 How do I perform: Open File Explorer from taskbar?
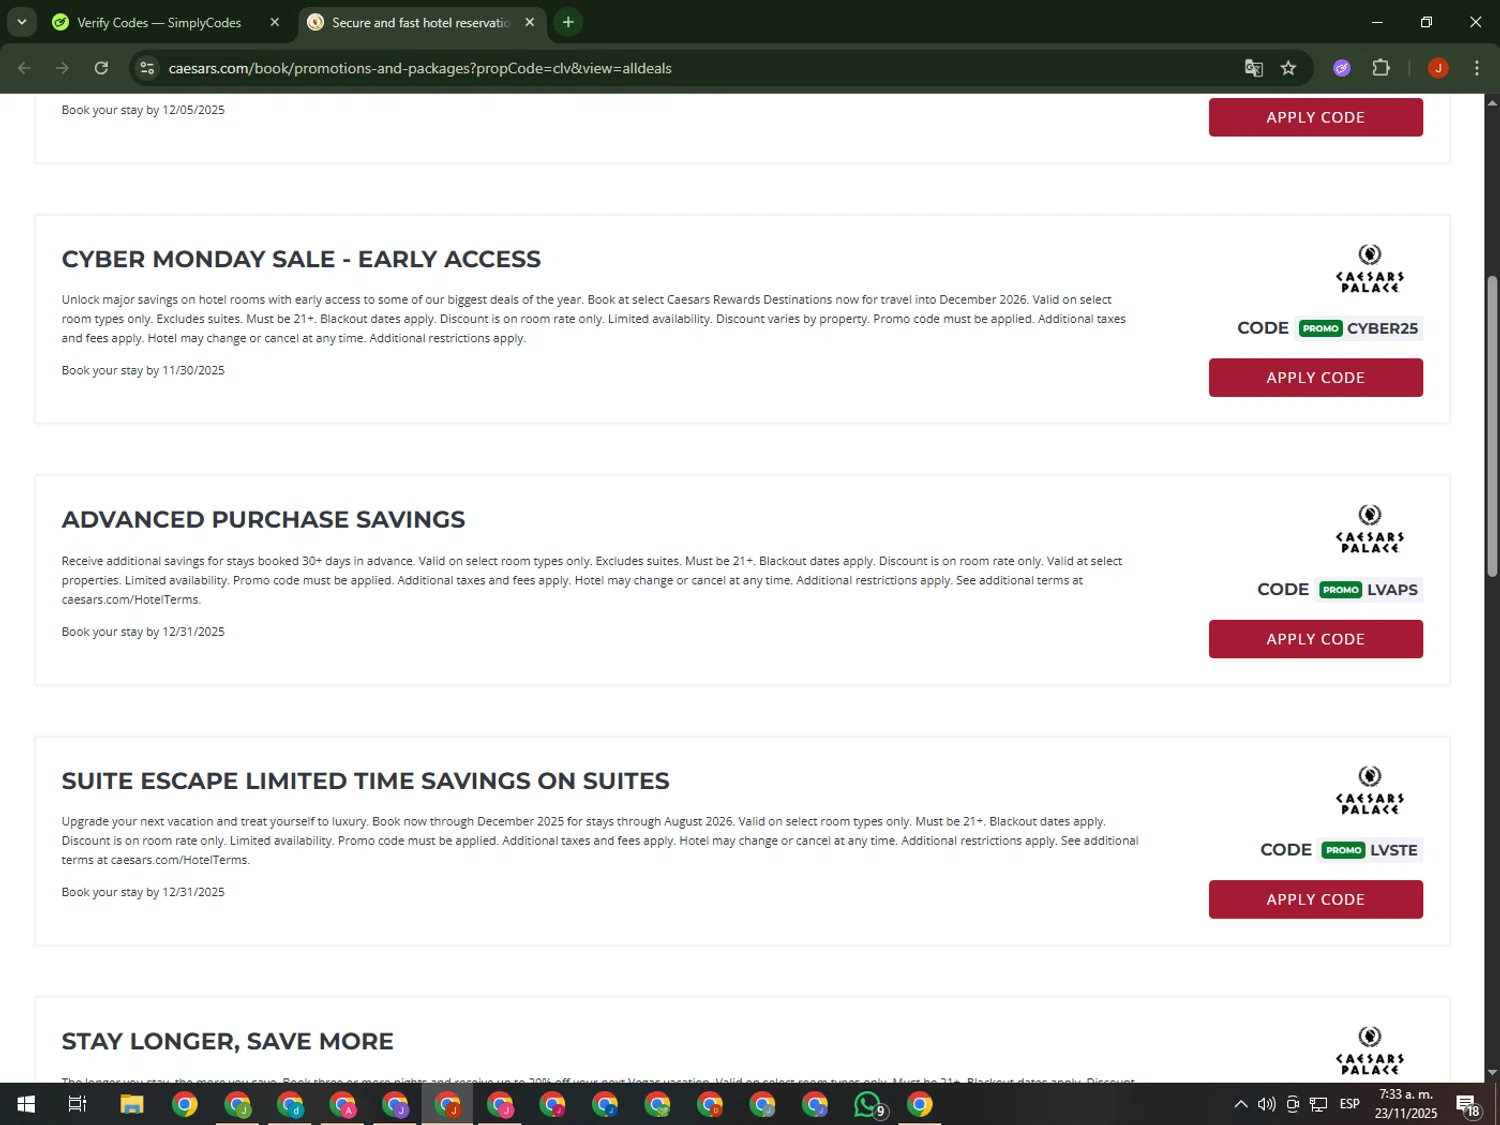coord(132,1104)
